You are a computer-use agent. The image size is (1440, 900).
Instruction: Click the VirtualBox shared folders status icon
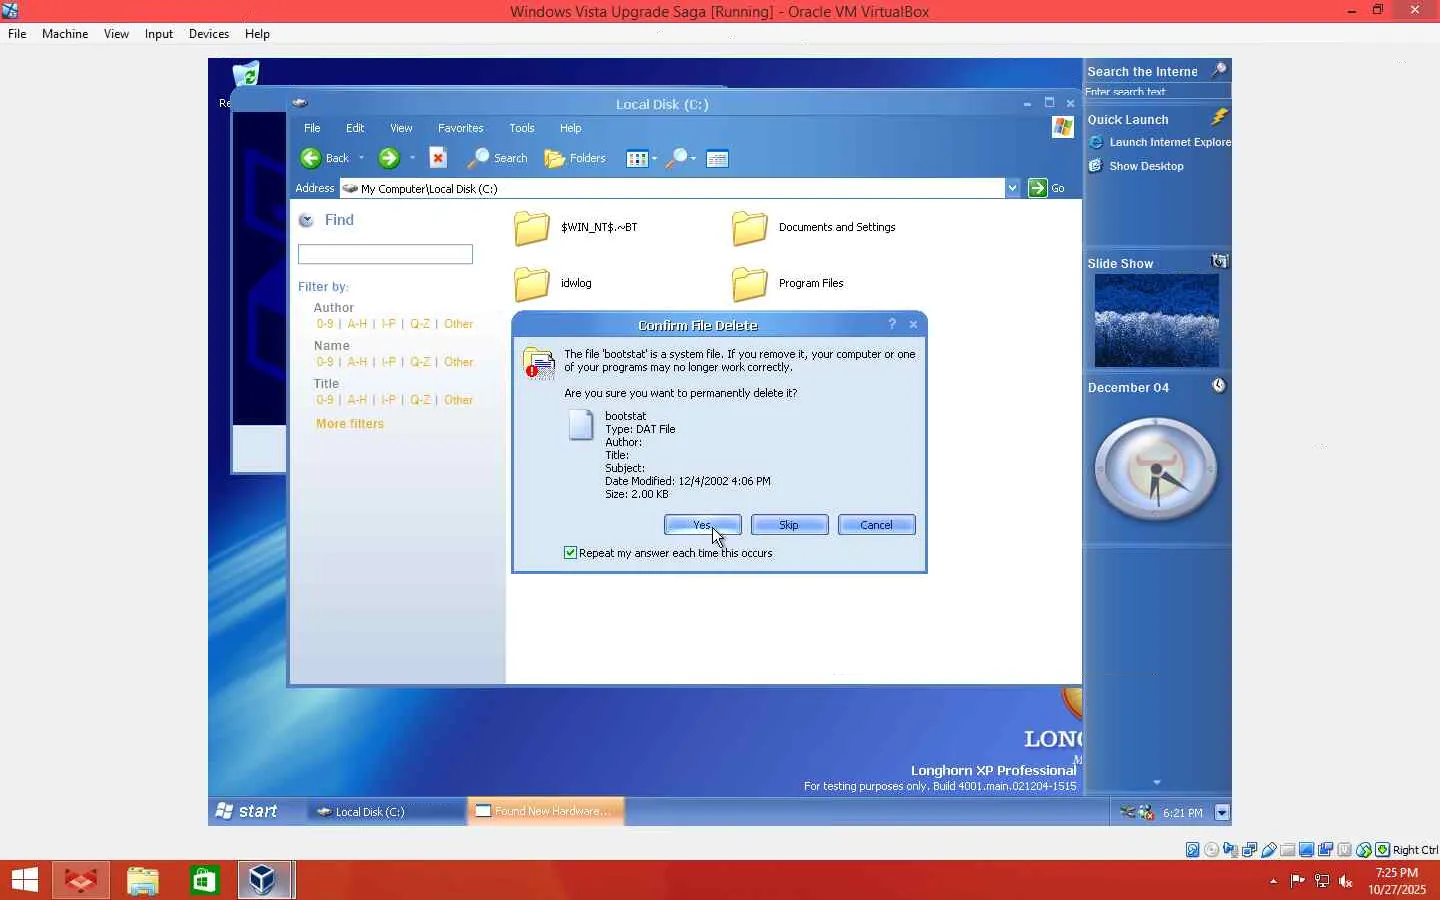(1288, 850)
